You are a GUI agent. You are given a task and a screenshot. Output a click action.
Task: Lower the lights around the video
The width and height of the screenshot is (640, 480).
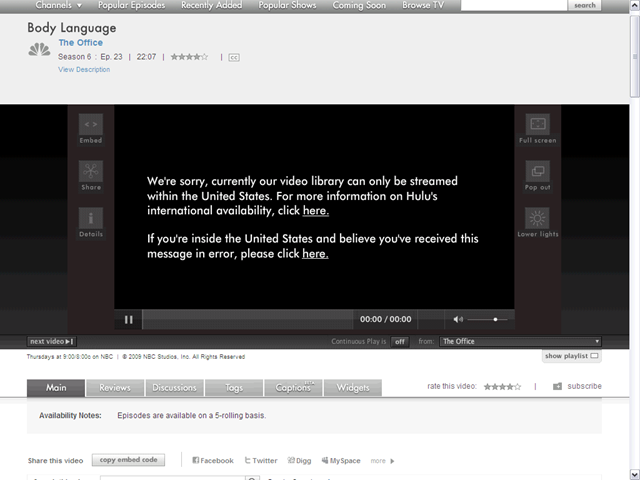click(538, 218)
